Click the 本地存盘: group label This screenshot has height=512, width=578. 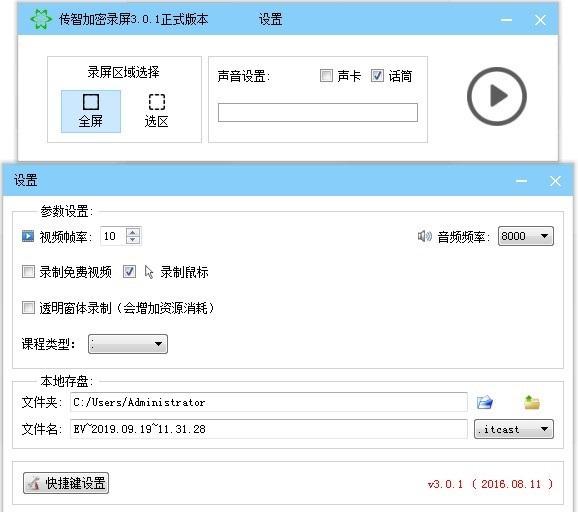tap(67, 381)
